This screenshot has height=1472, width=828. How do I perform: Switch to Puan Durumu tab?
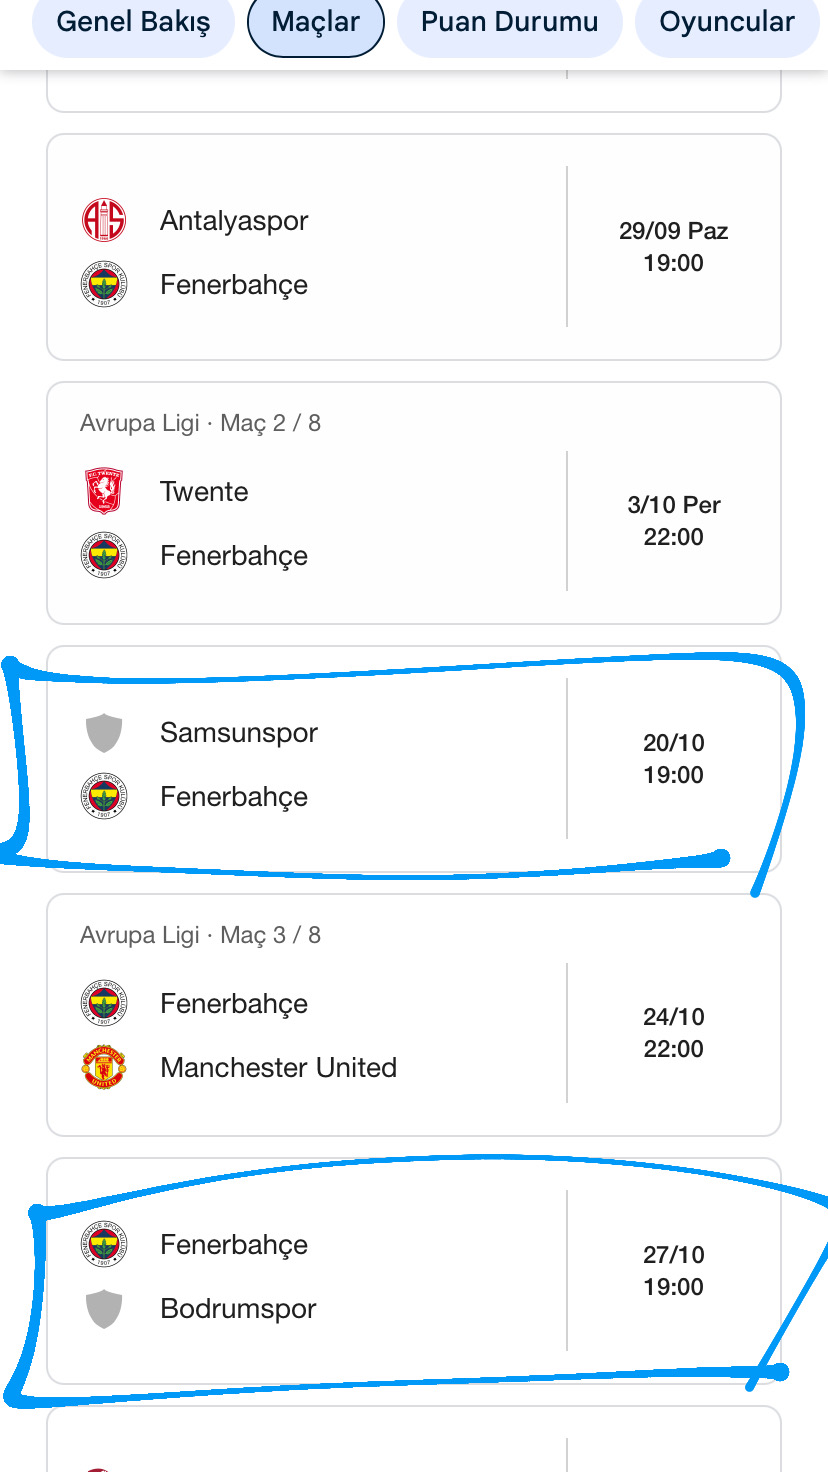tap(509, 23)
